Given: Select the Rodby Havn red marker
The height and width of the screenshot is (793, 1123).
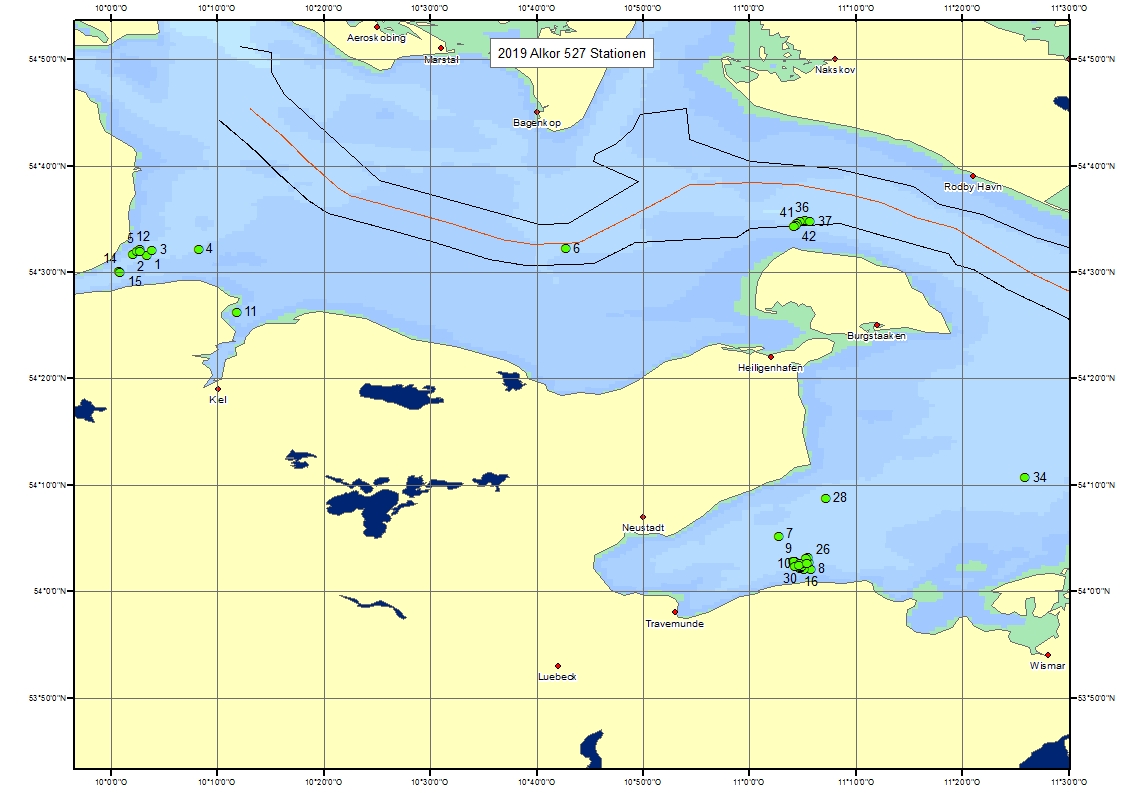Looking at the screenshot, I should 972,176.
